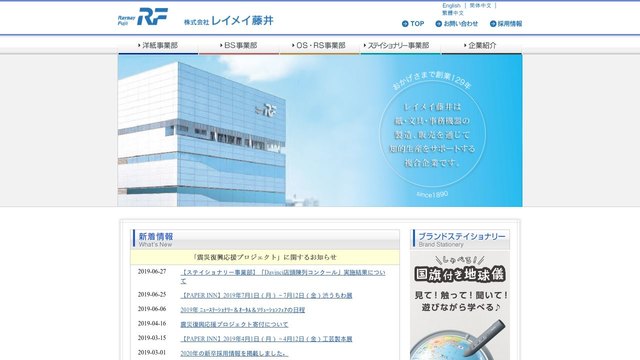The height and width of the screenshot is (360, 640).
Task: Click the date 2019-04-16
Action: [x=152, y=323]
